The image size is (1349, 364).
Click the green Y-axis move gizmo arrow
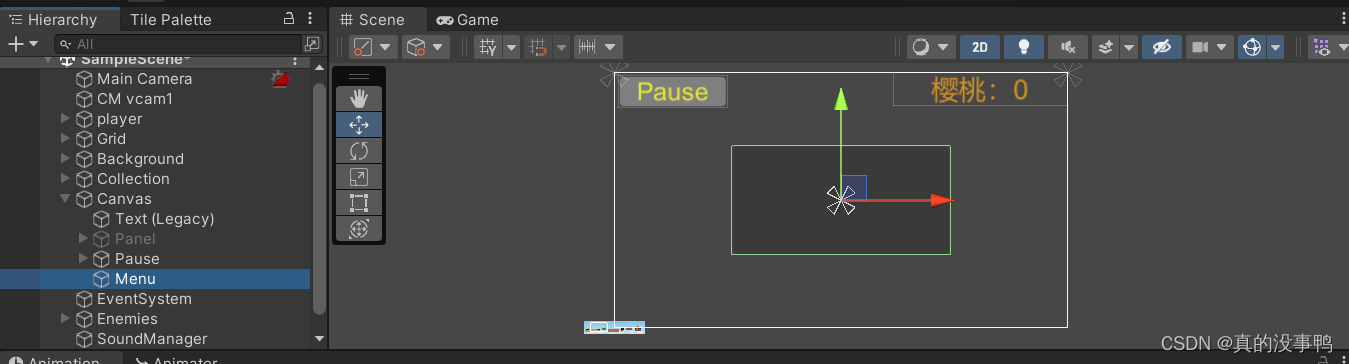841,98
